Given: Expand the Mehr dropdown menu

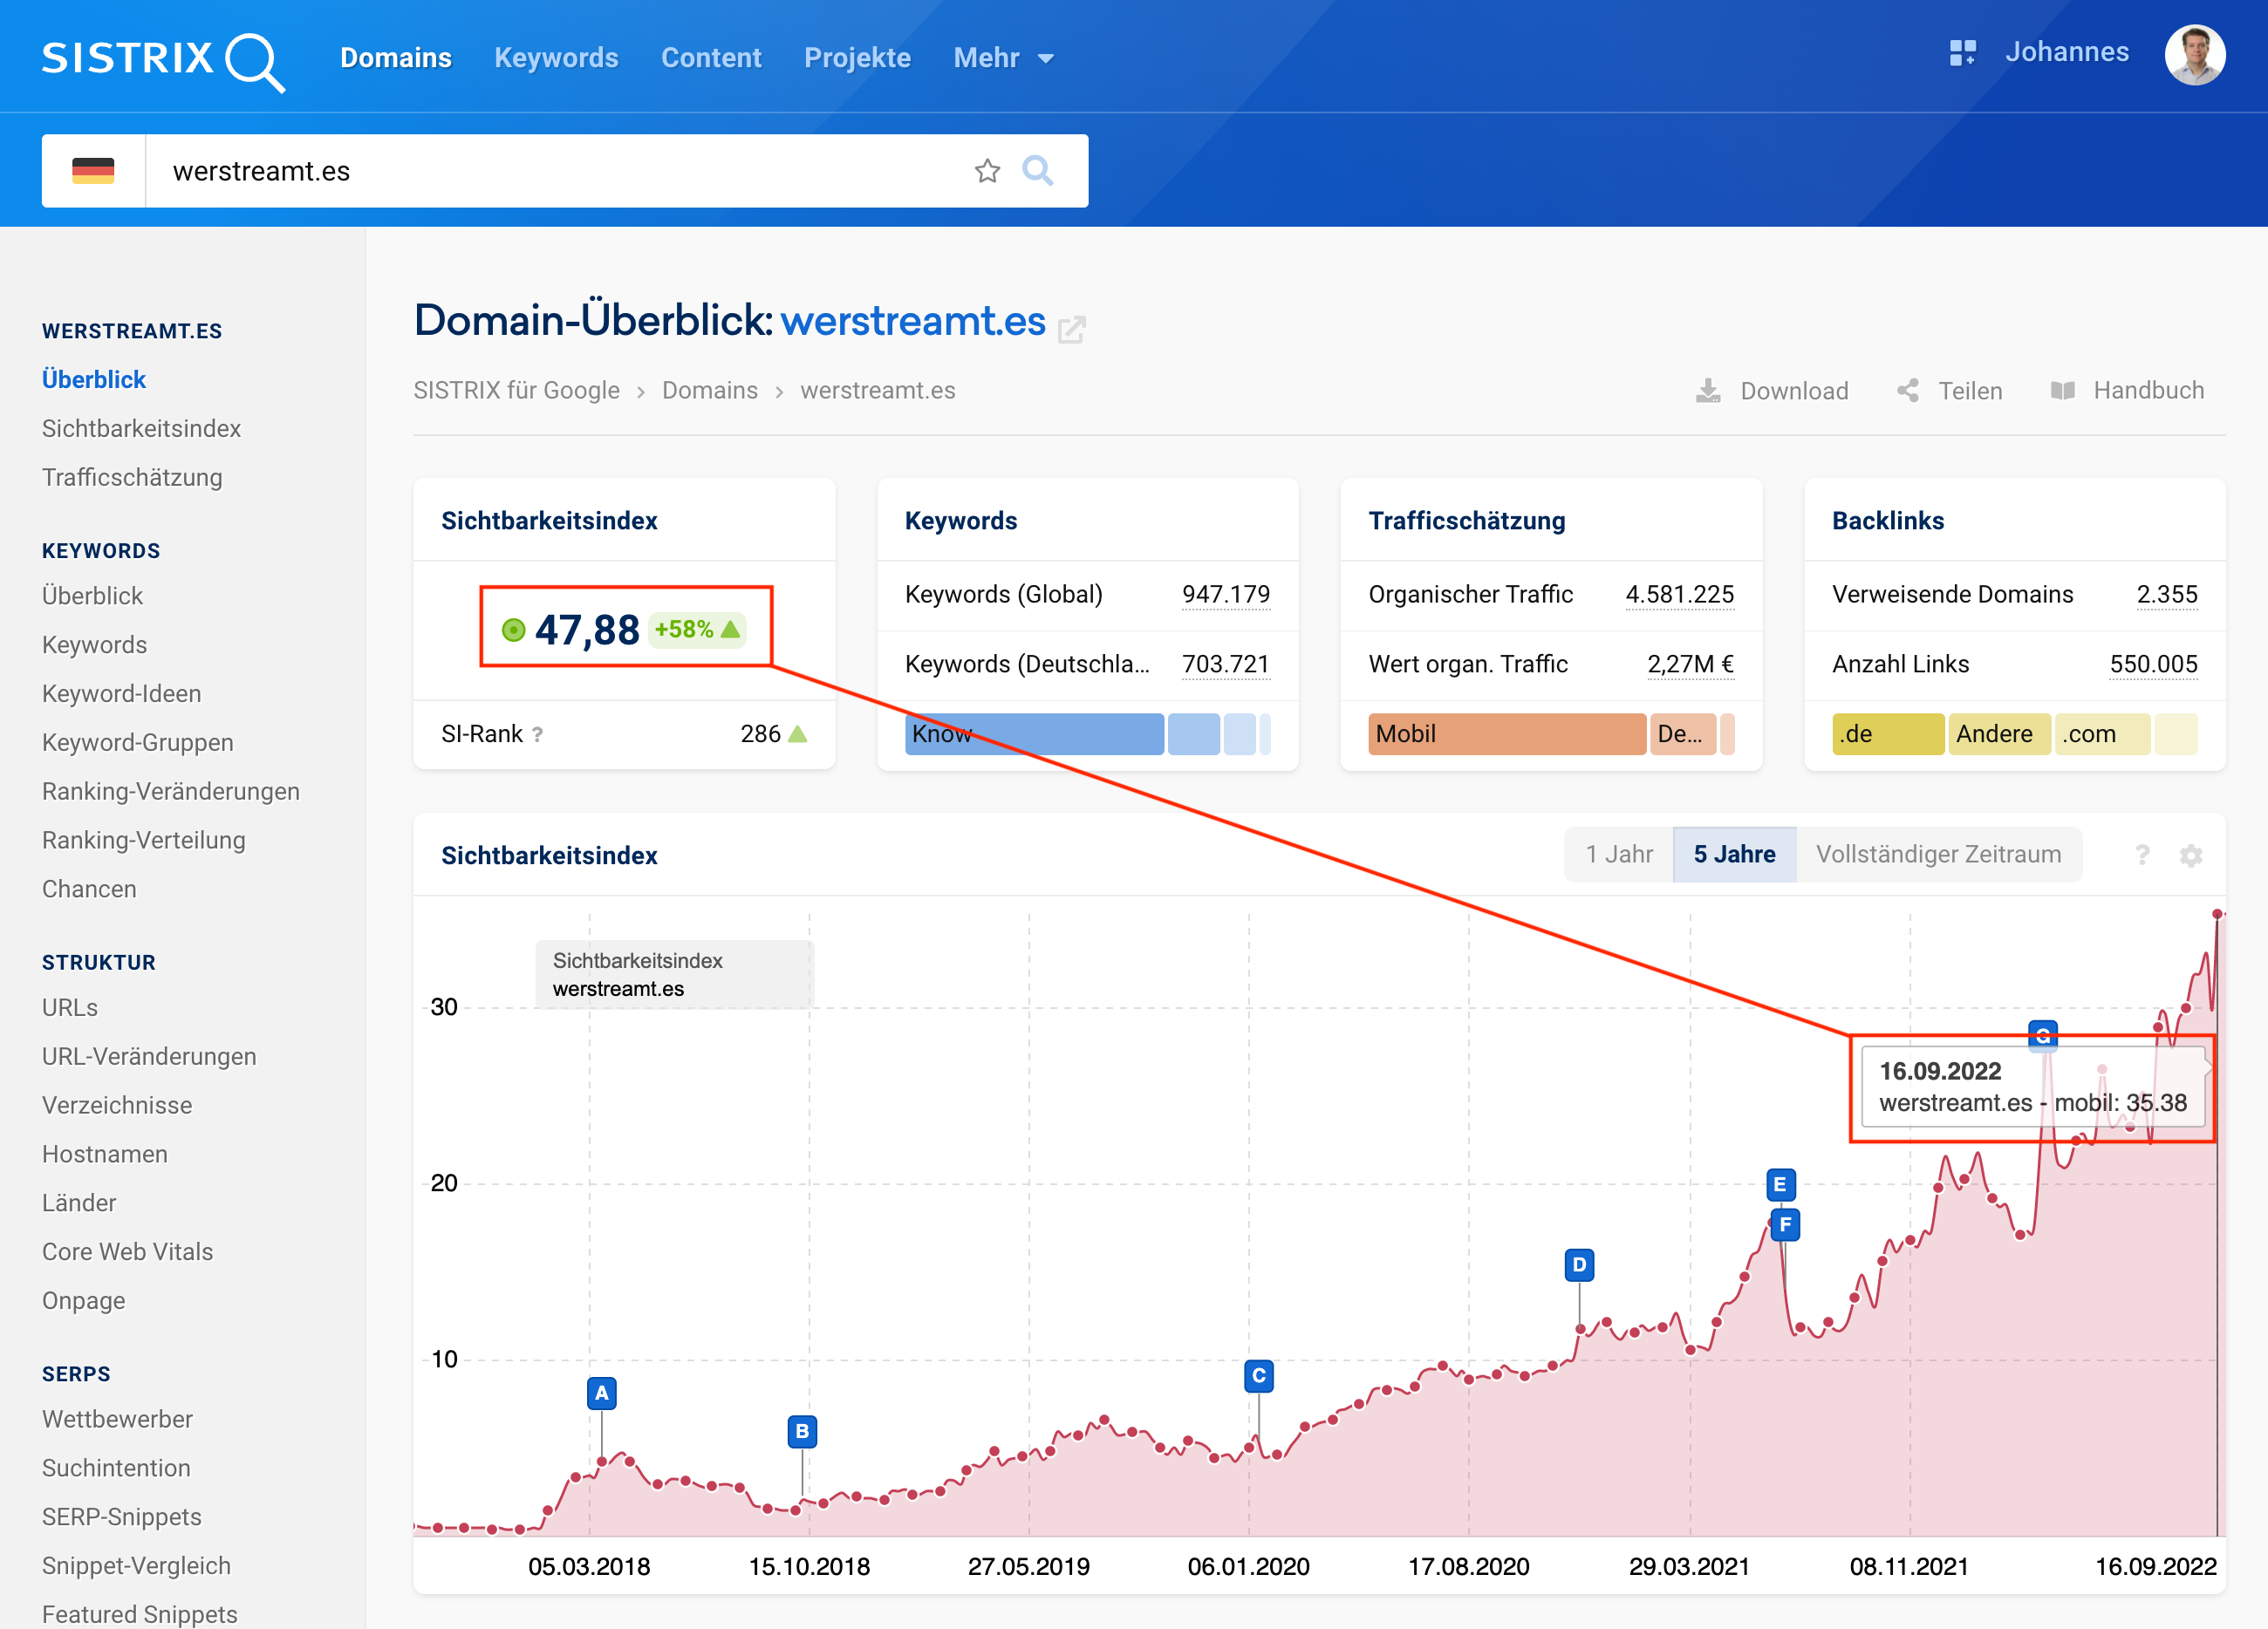Looking at the screenshot, I should tap(1003, 58).
